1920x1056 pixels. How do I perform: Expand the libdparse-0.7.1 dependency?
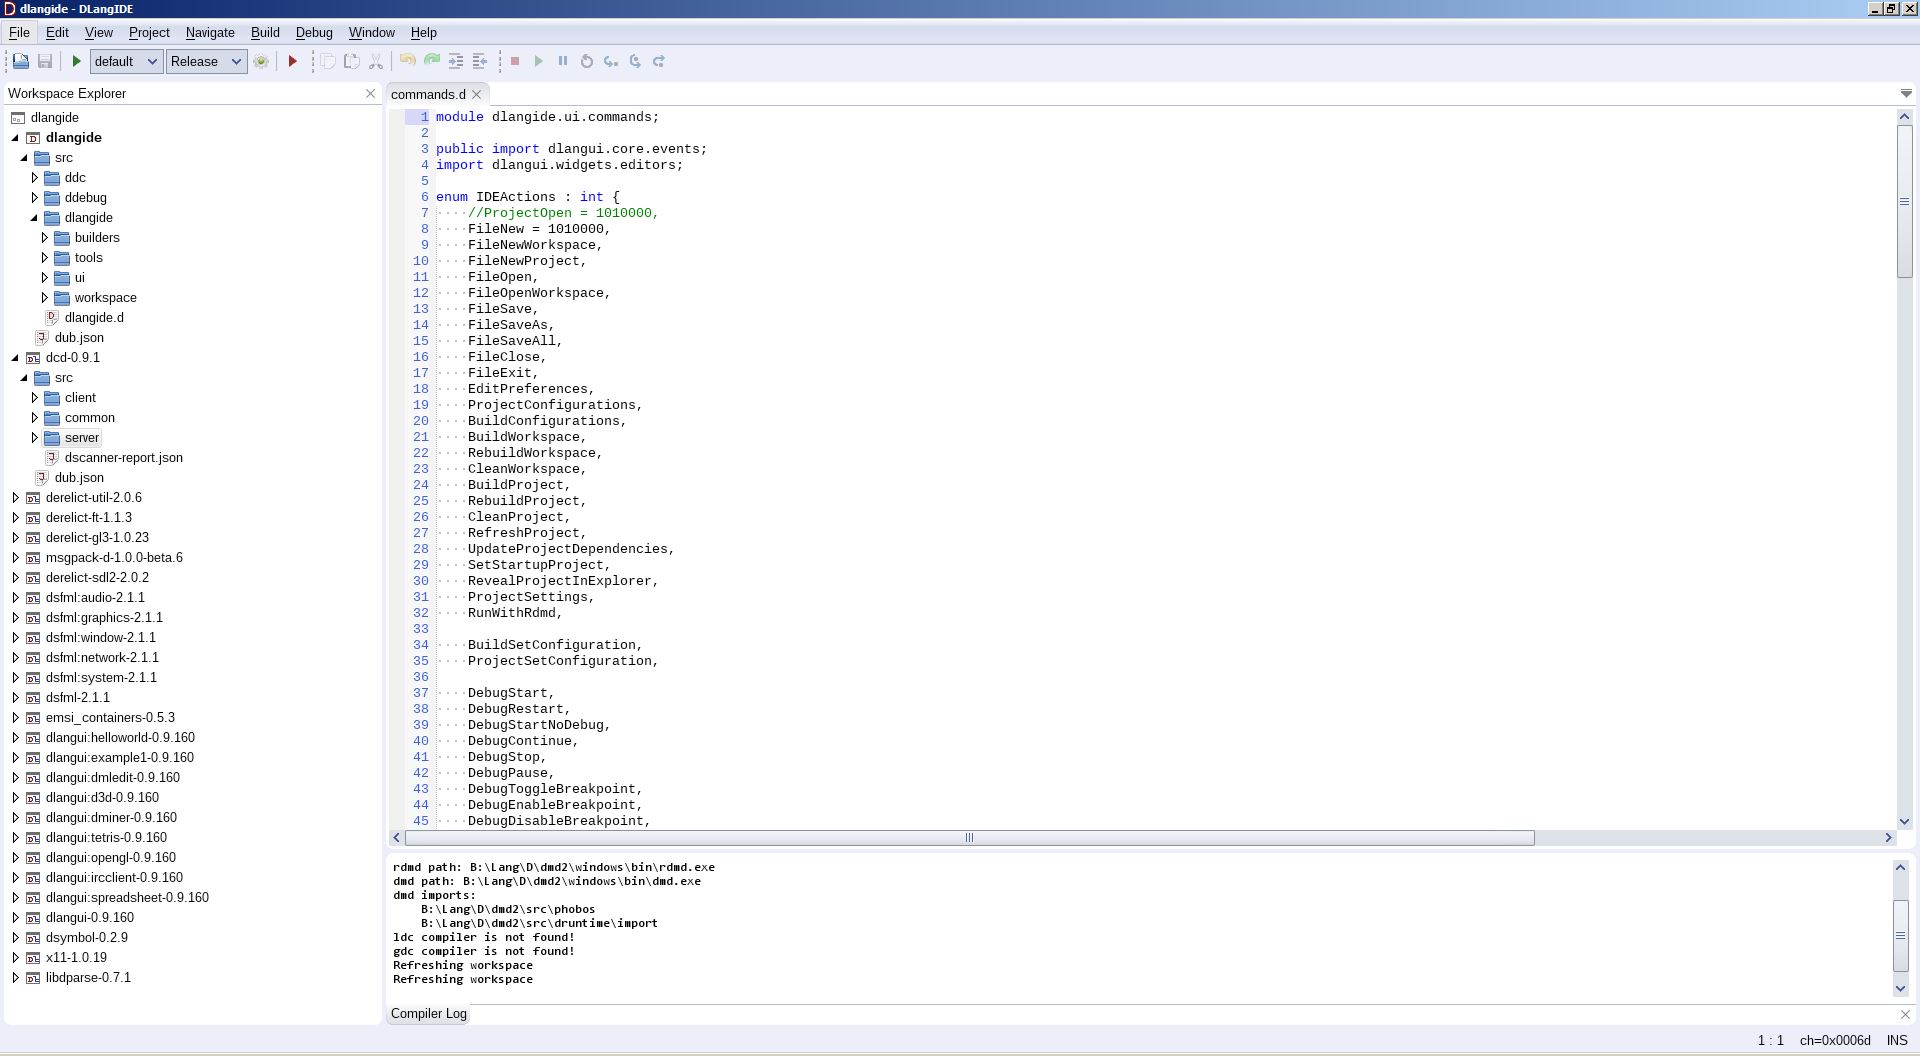coord(15,977)
